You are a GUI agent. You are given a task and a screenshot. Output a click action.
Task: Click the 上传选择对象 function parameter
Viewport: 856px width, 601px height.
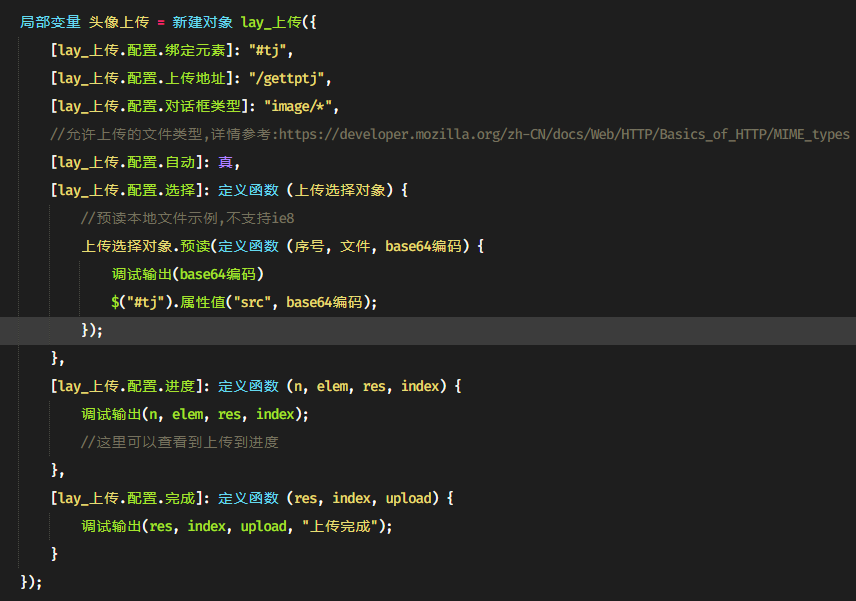[x=340, y=191]
